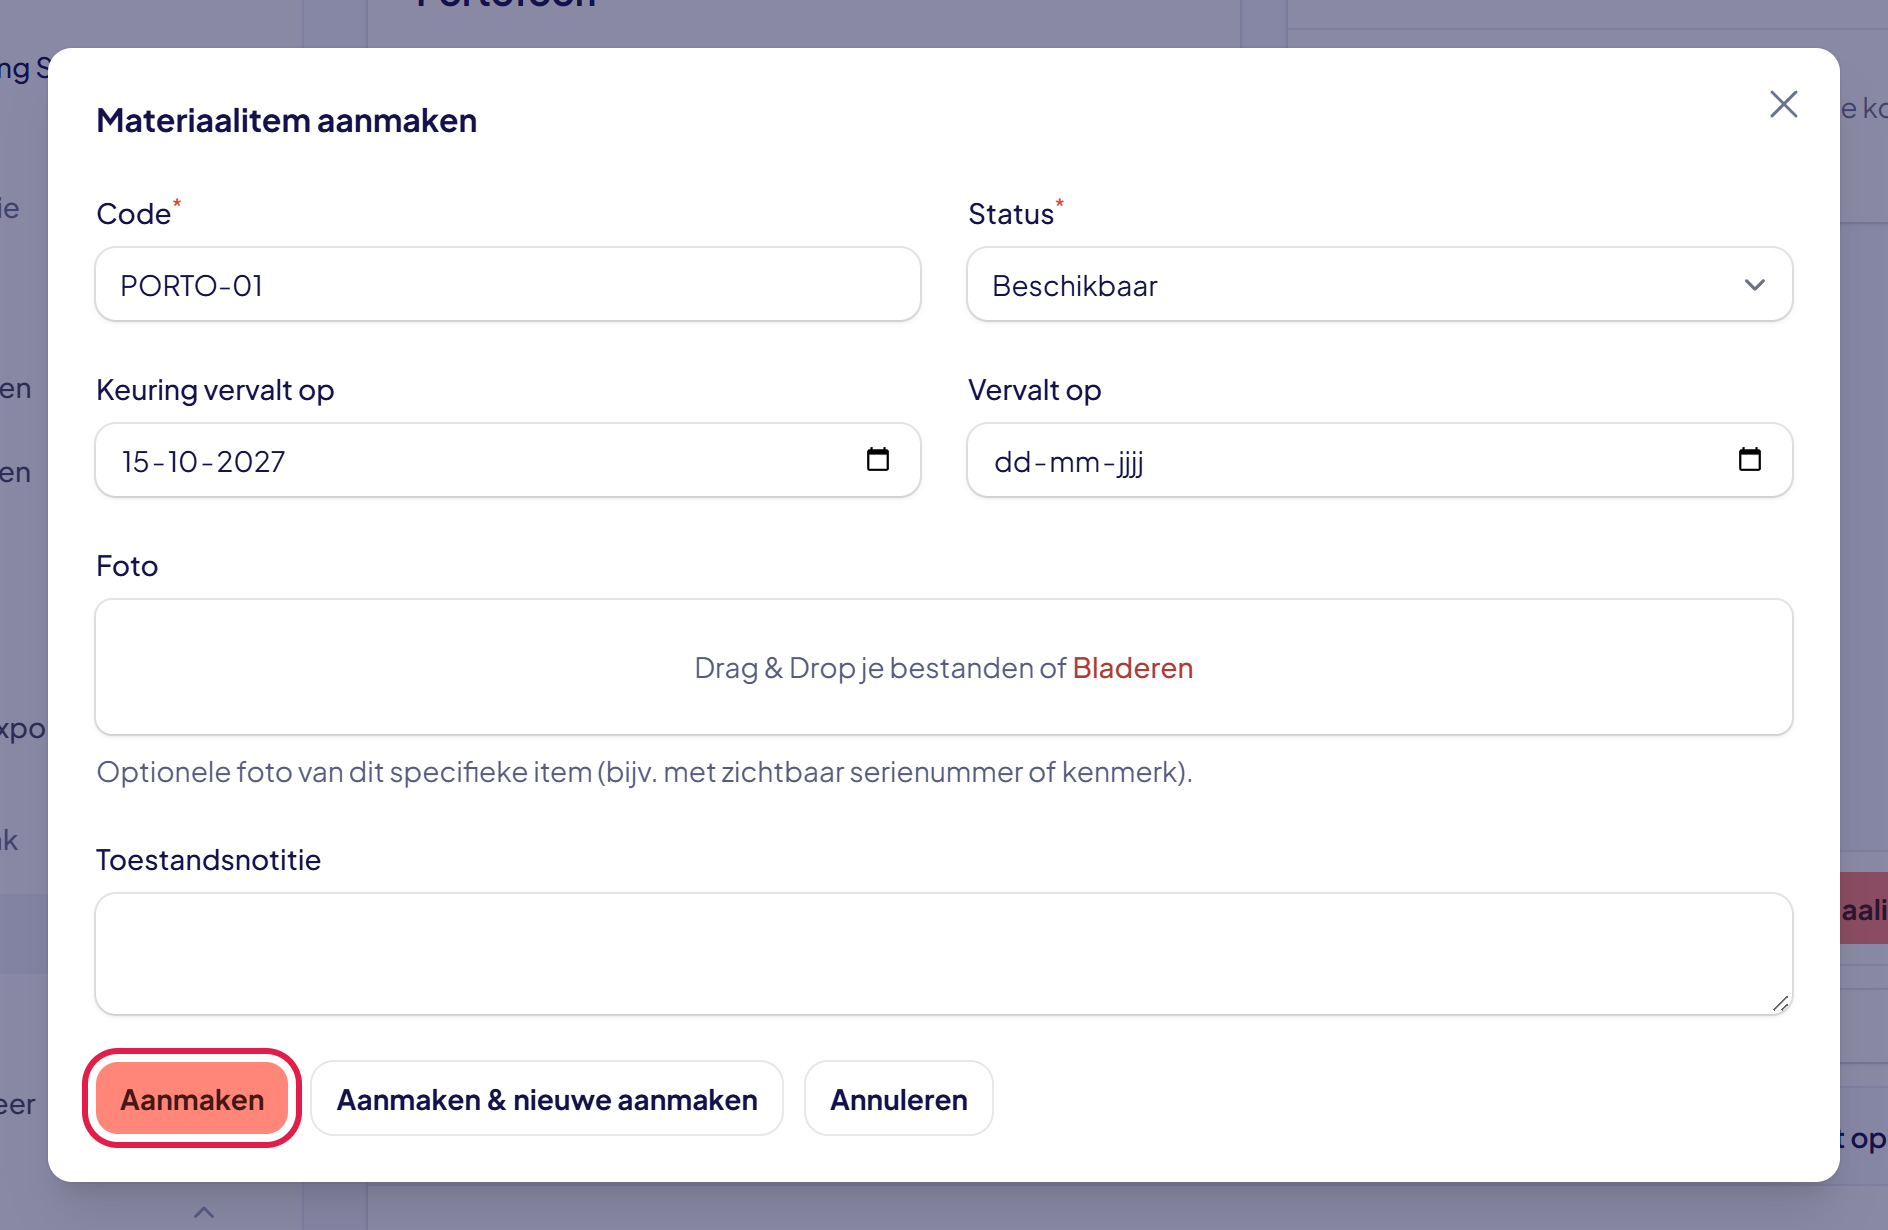
Task: Close the Materiaalitem aanmaken dialog with X
Action: coord(1783,104)
